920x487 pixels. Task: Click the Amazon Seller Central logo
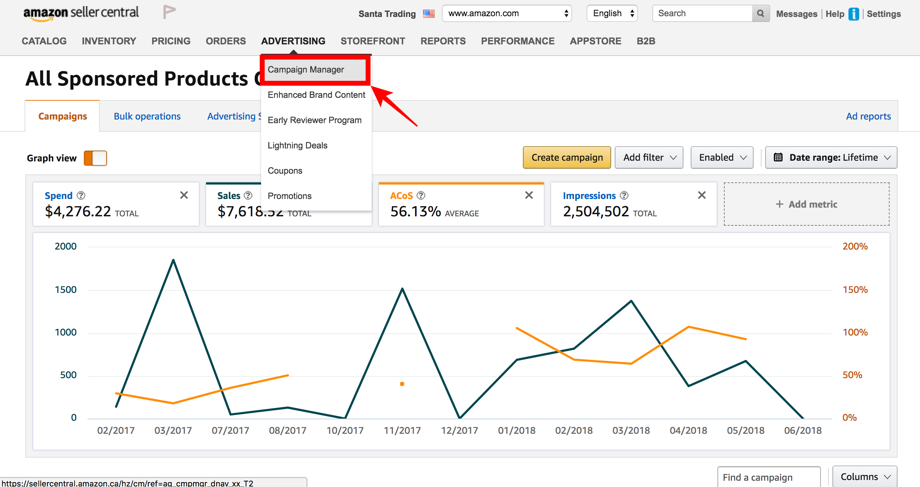click(x=81, y=13)
